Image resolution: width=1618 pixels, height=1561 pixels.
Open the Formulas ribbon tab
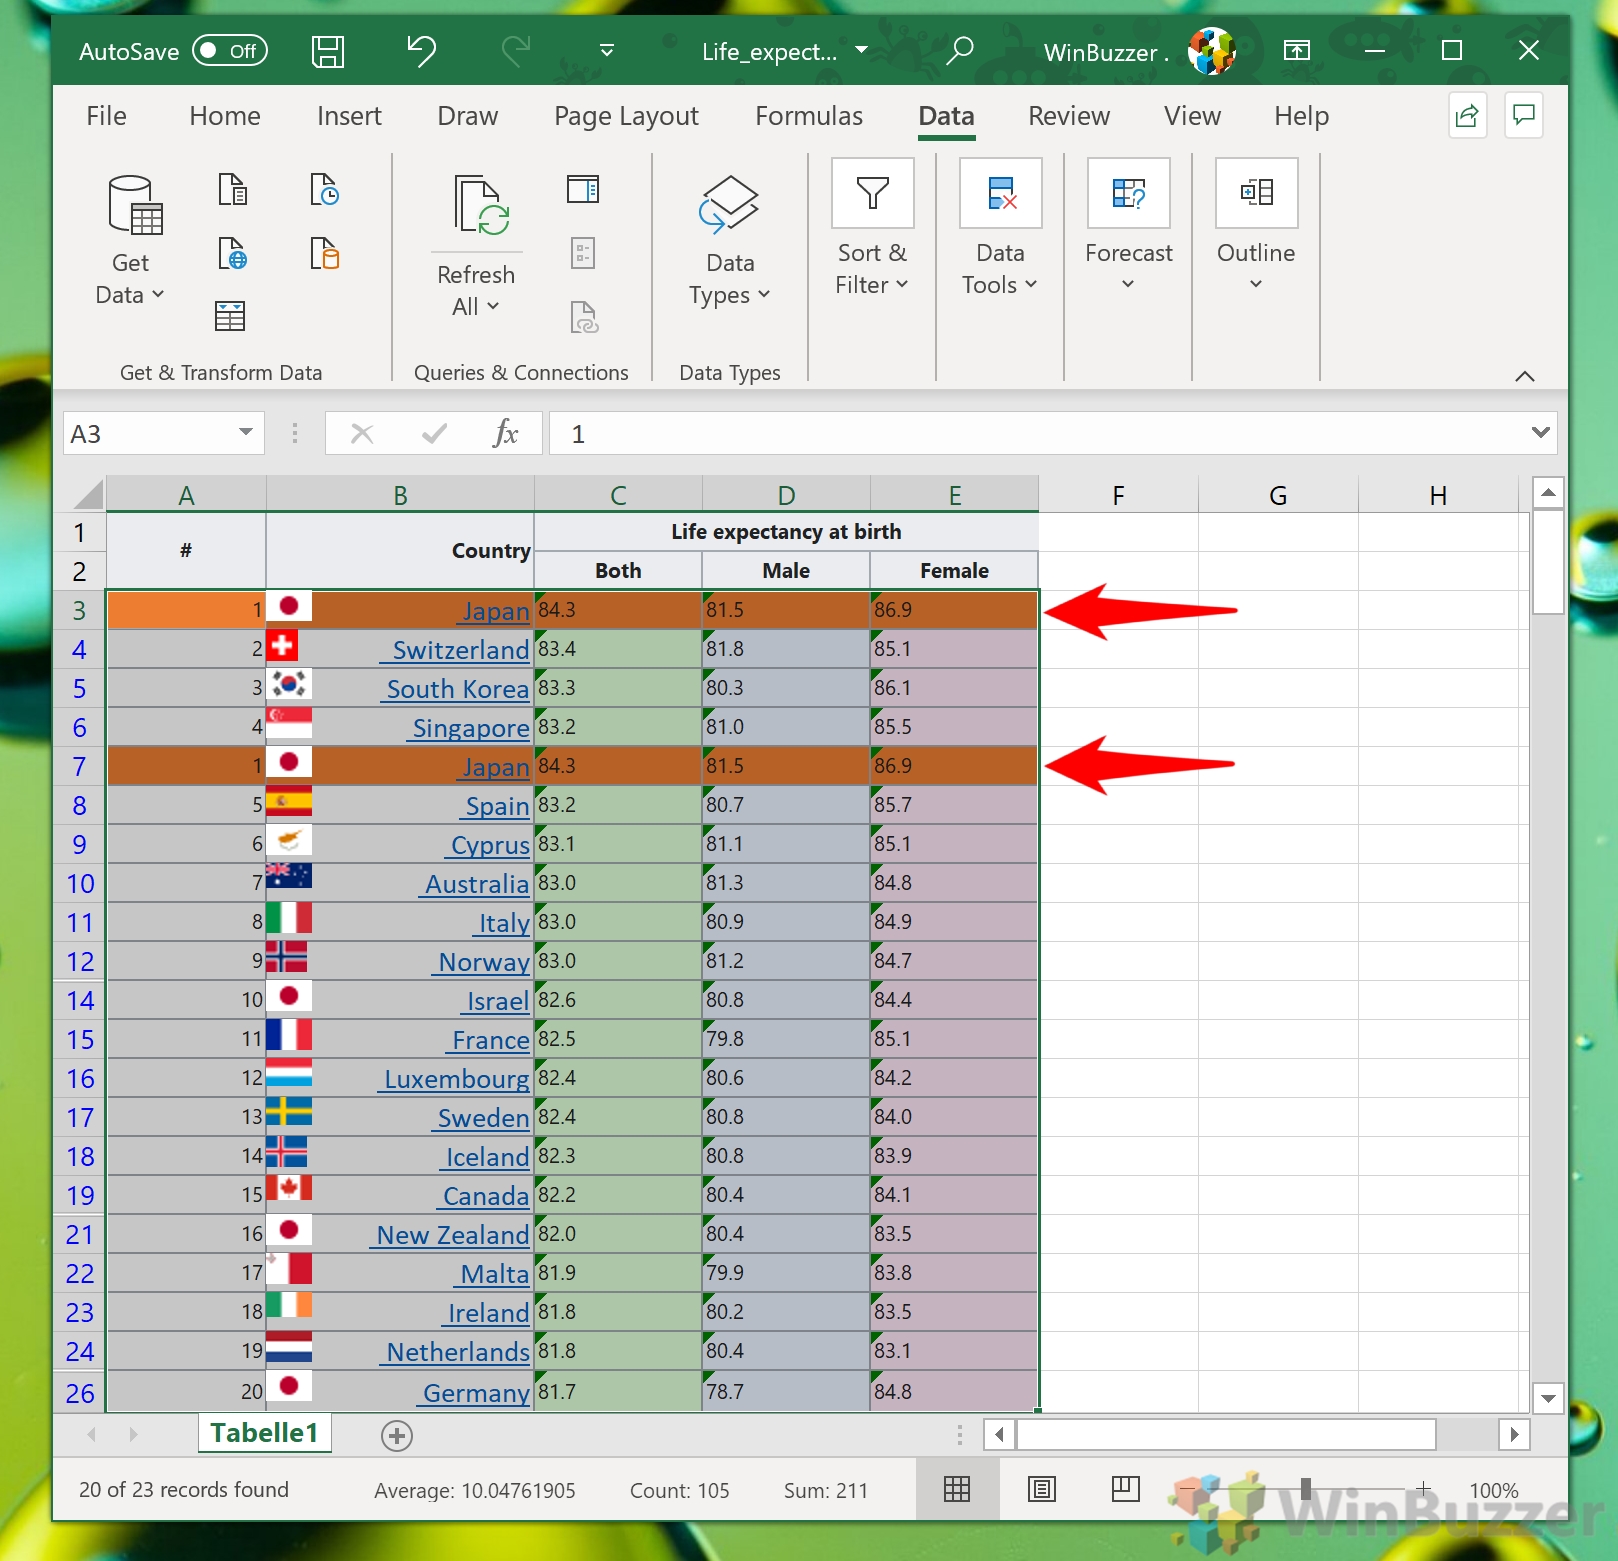pyautogui.click(x=808, y=116)
